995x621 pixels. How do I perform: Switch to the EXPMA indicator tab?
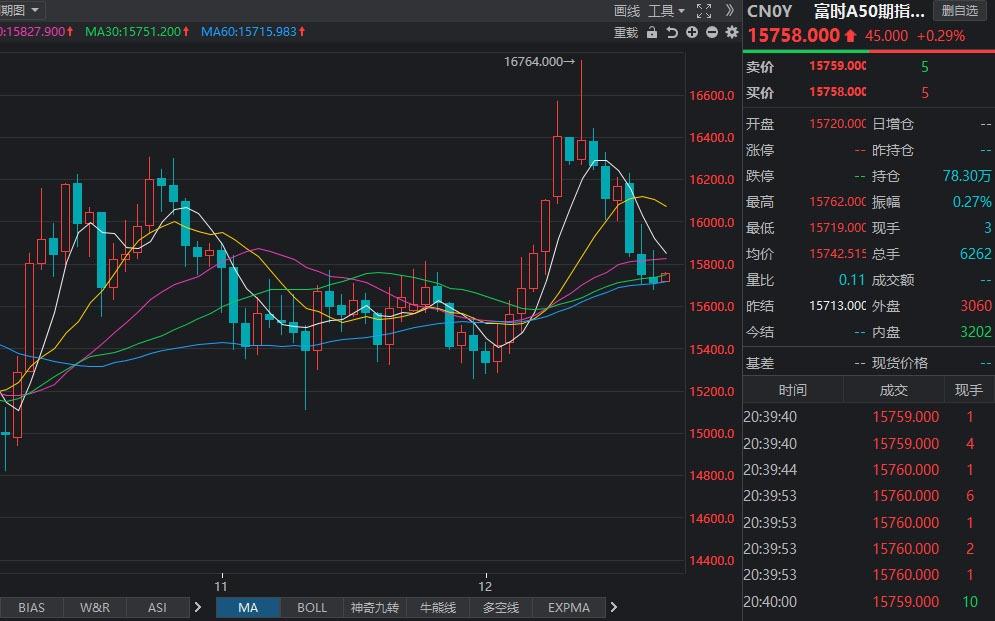click(569, 607)
